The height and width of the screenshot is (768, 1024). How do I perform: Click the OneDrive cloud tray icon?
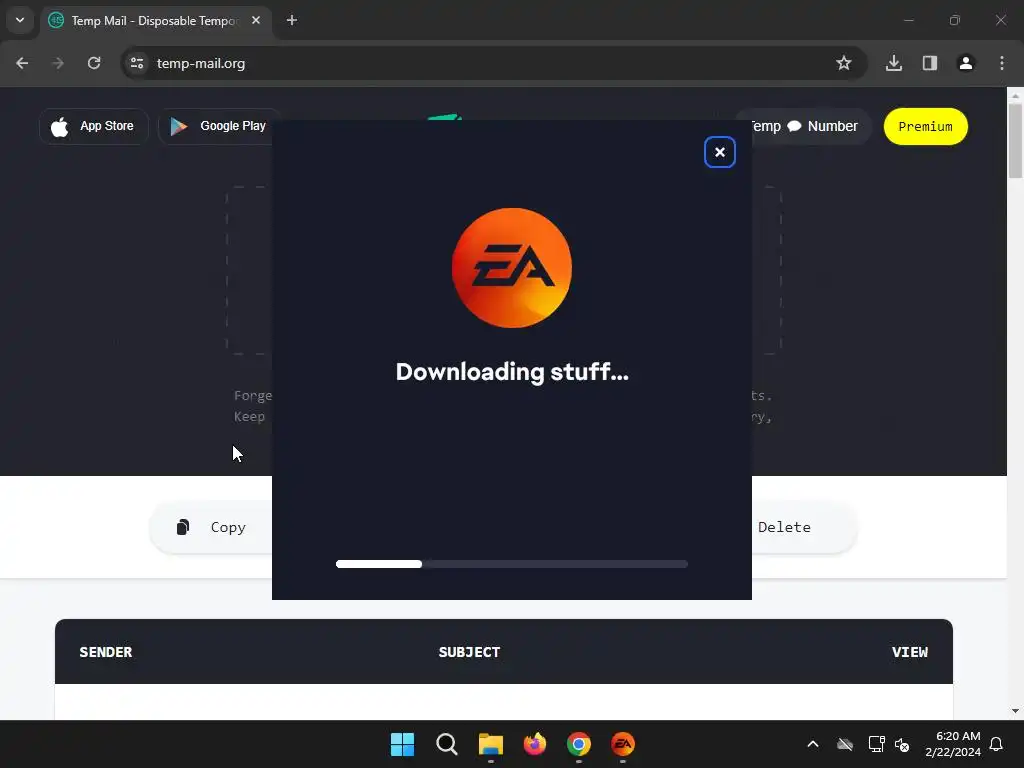click(x=845, y=744)
